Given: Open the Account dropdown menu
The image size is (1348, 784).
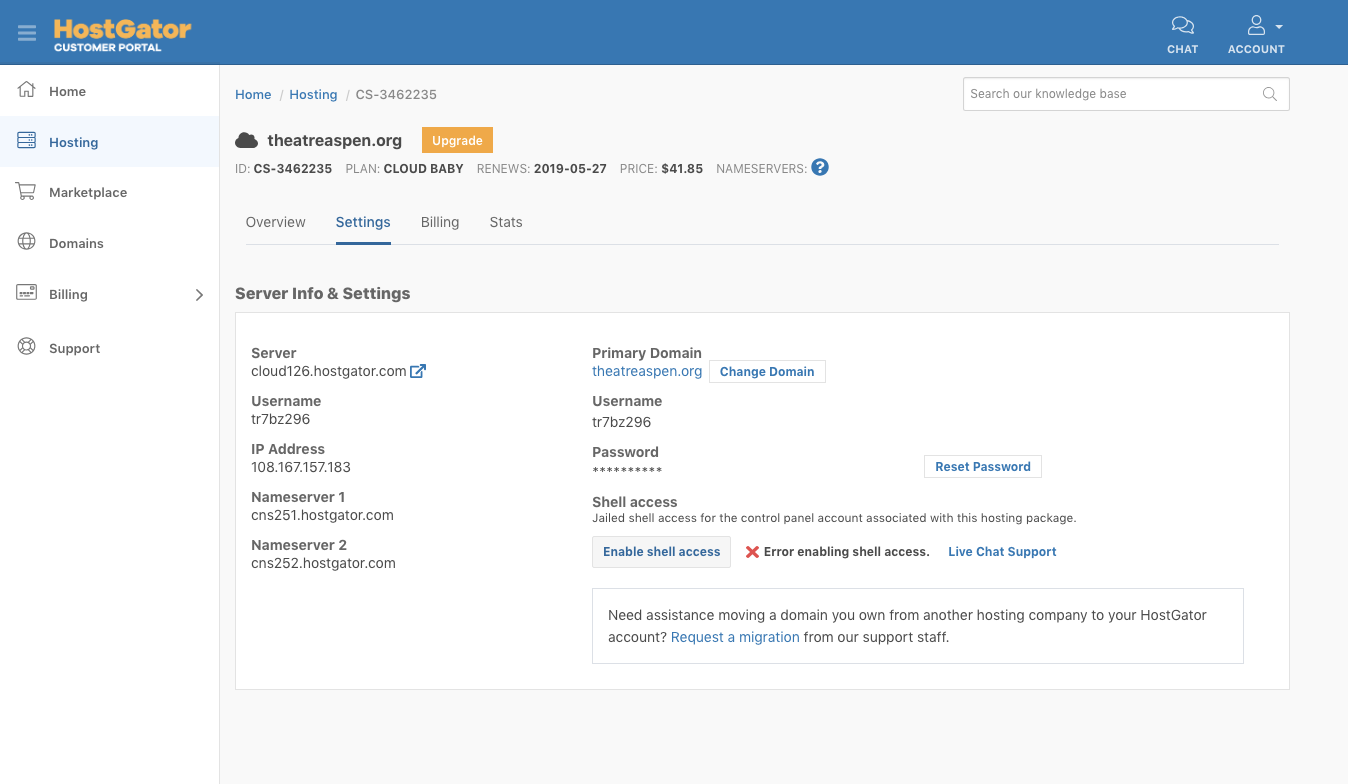Looking at the screenshot, I should [x=1256, y=35].
